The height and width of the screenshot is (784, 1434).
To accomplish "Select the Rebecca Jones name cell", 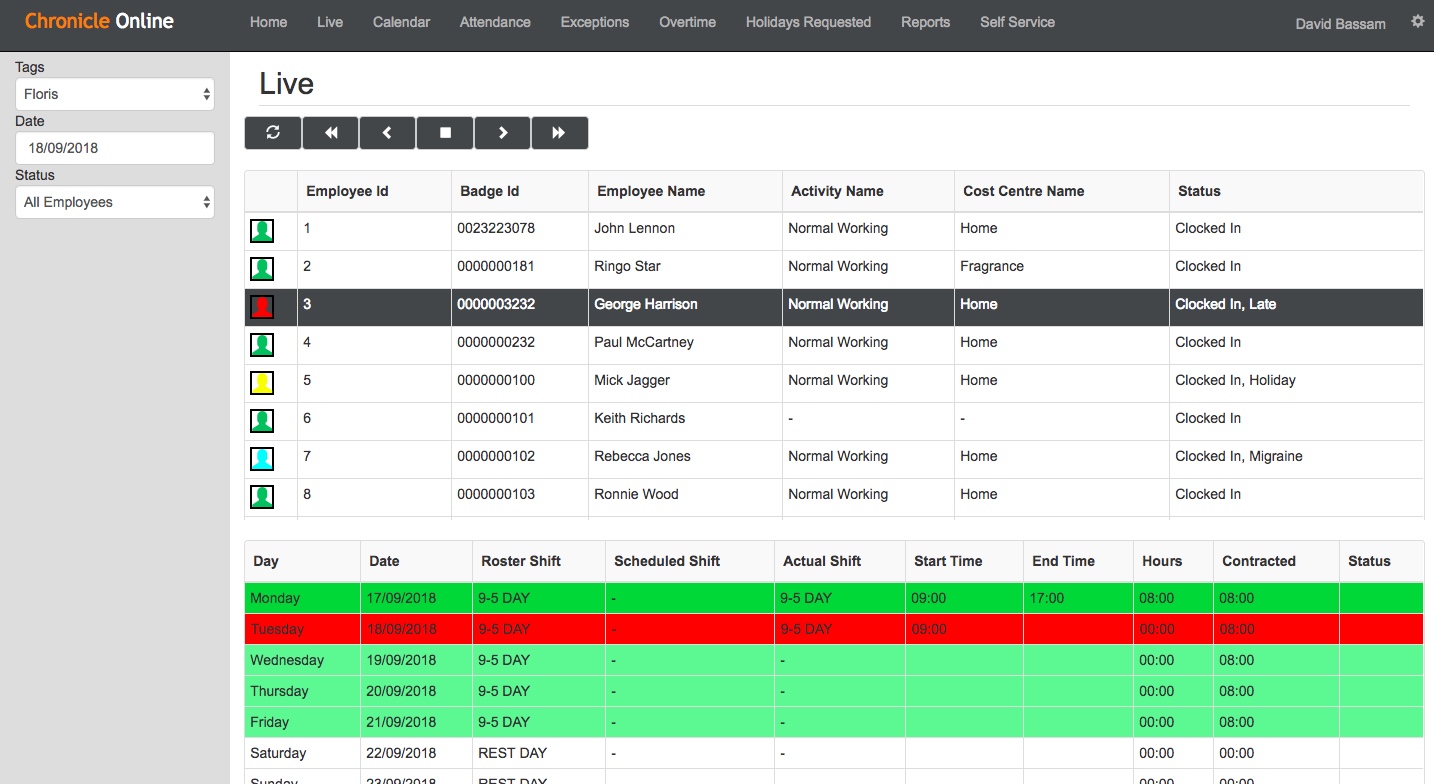I will tap(685, 457).
